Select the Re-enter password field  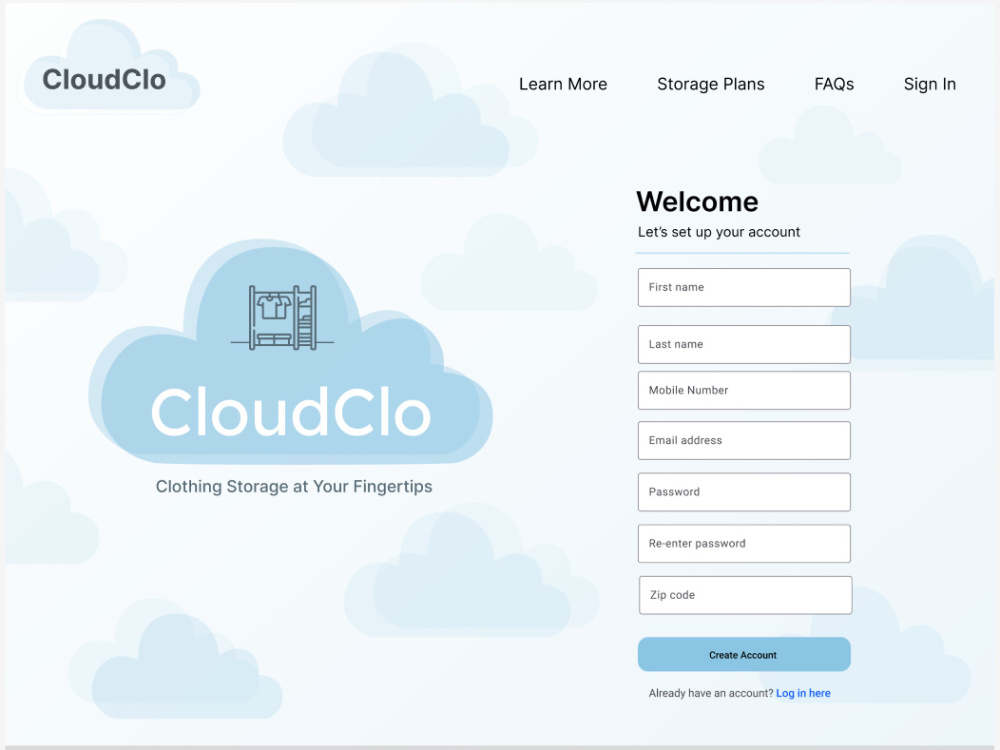tap(744, 543)
